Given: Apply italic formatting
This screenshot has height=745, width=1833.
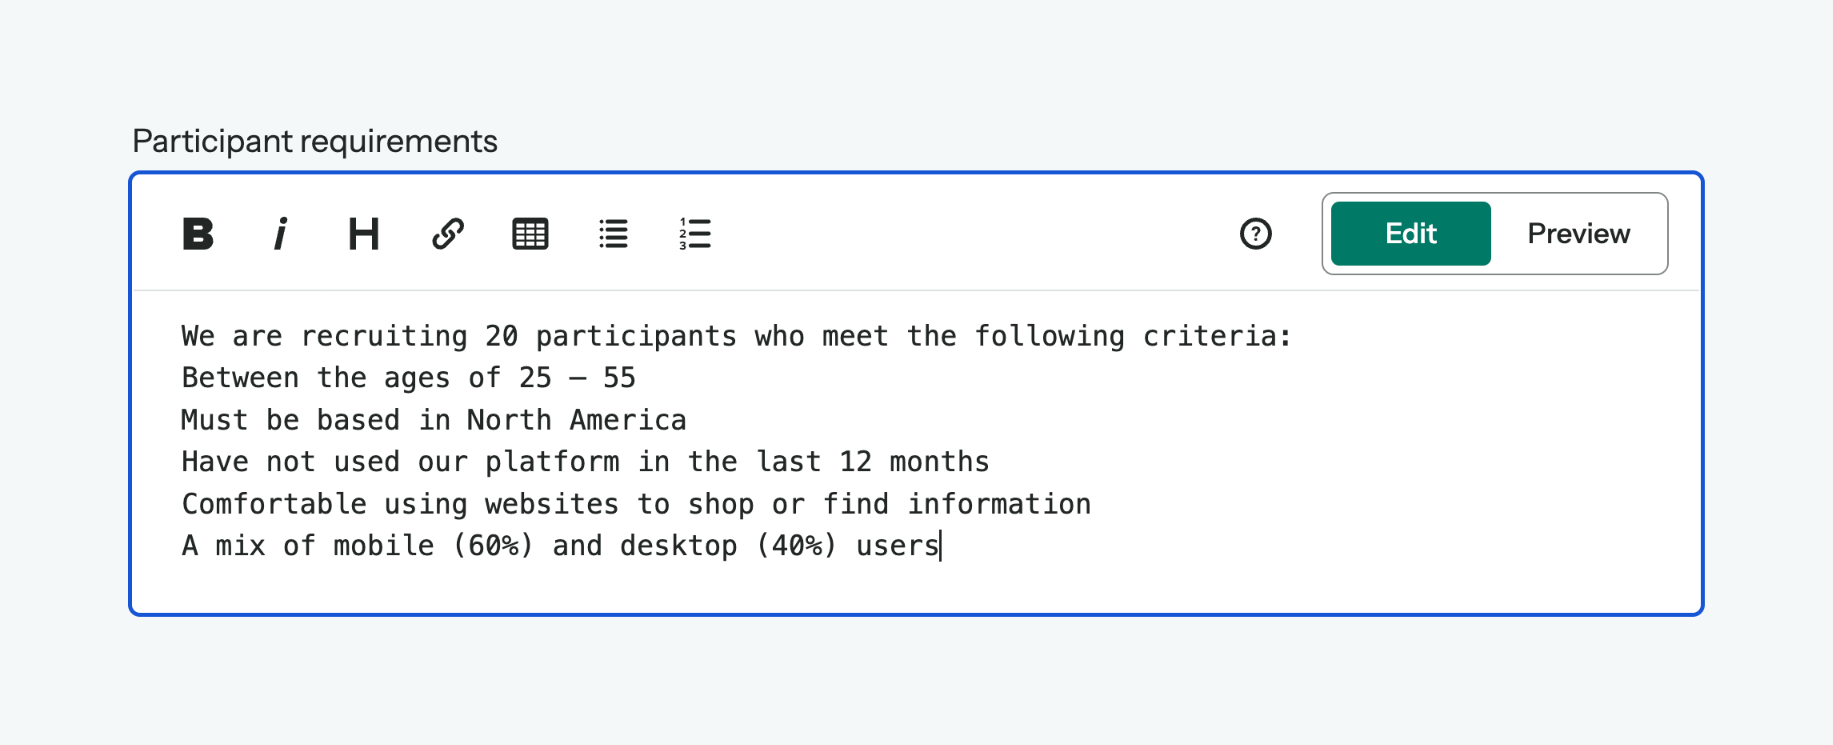Looking at the screenshot, I should coord(281,234).
